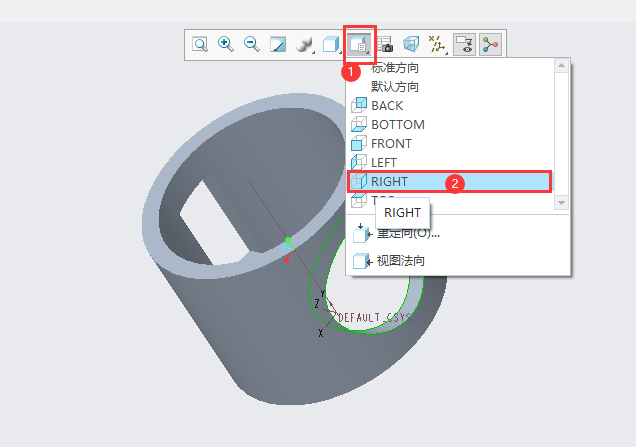Image resolution: width=636 pixels, height=447 pixels.
Task: Expand the datum display filters arrow
Action: (x=447, y=53)
